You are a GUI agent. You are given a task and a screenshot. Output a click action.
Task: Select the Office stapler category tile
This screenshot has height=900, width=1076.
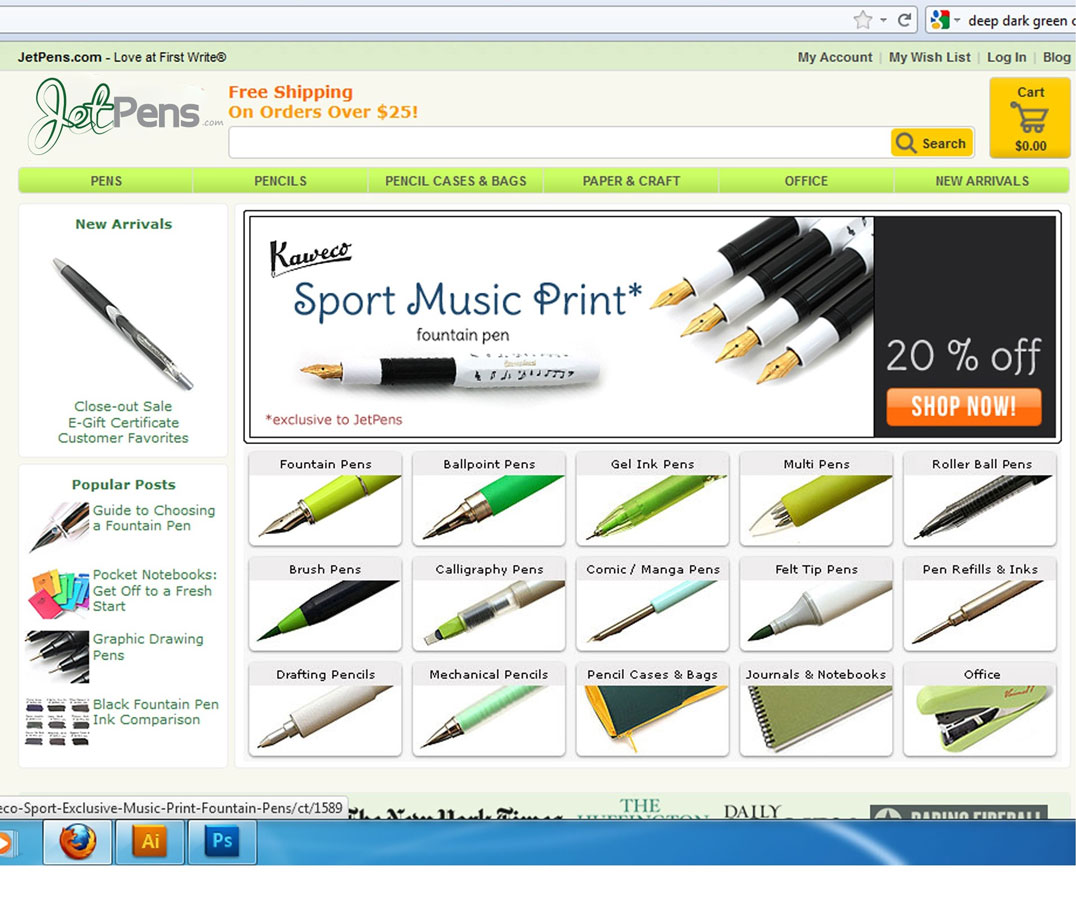tap(981, 709)
